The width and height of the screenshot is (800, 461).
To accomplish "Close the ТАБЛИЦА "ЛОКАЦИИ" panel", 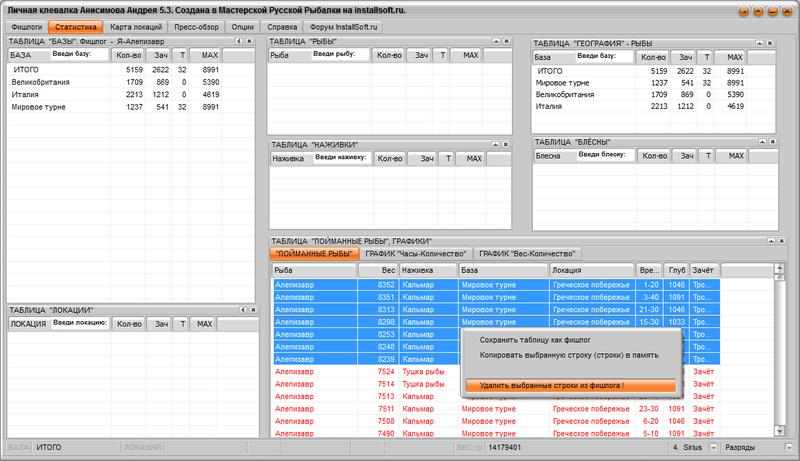I will point(254,310).
